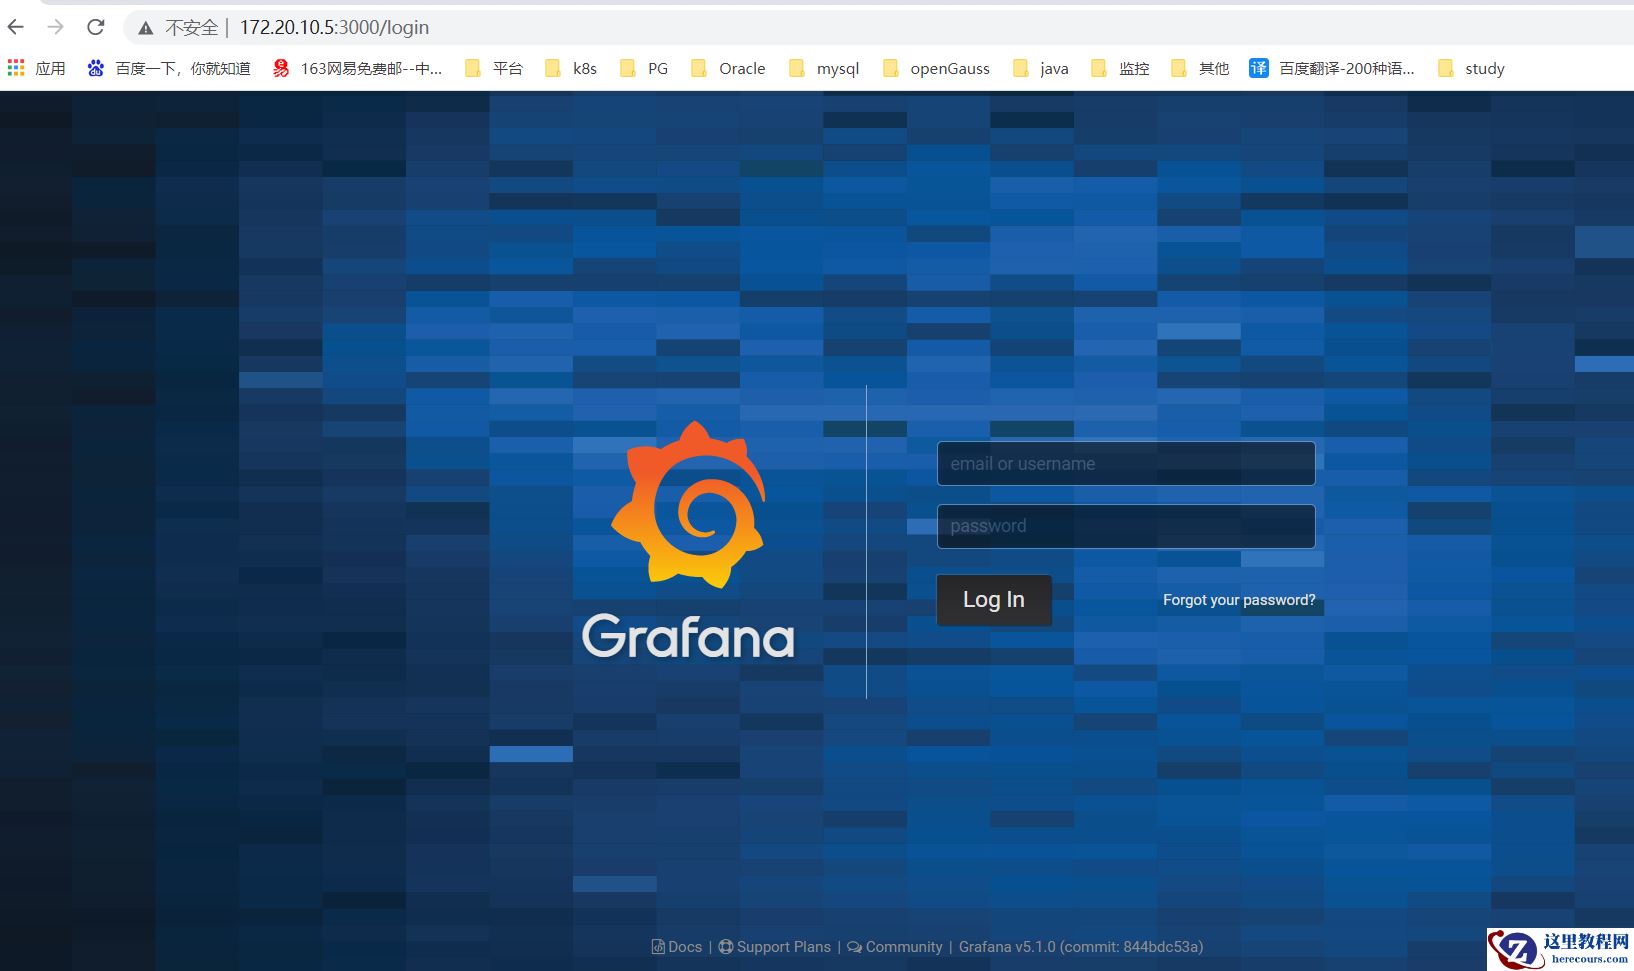Click the Grafana logo swirl
The image size is (1634, 971).
(x=689, y=504)
